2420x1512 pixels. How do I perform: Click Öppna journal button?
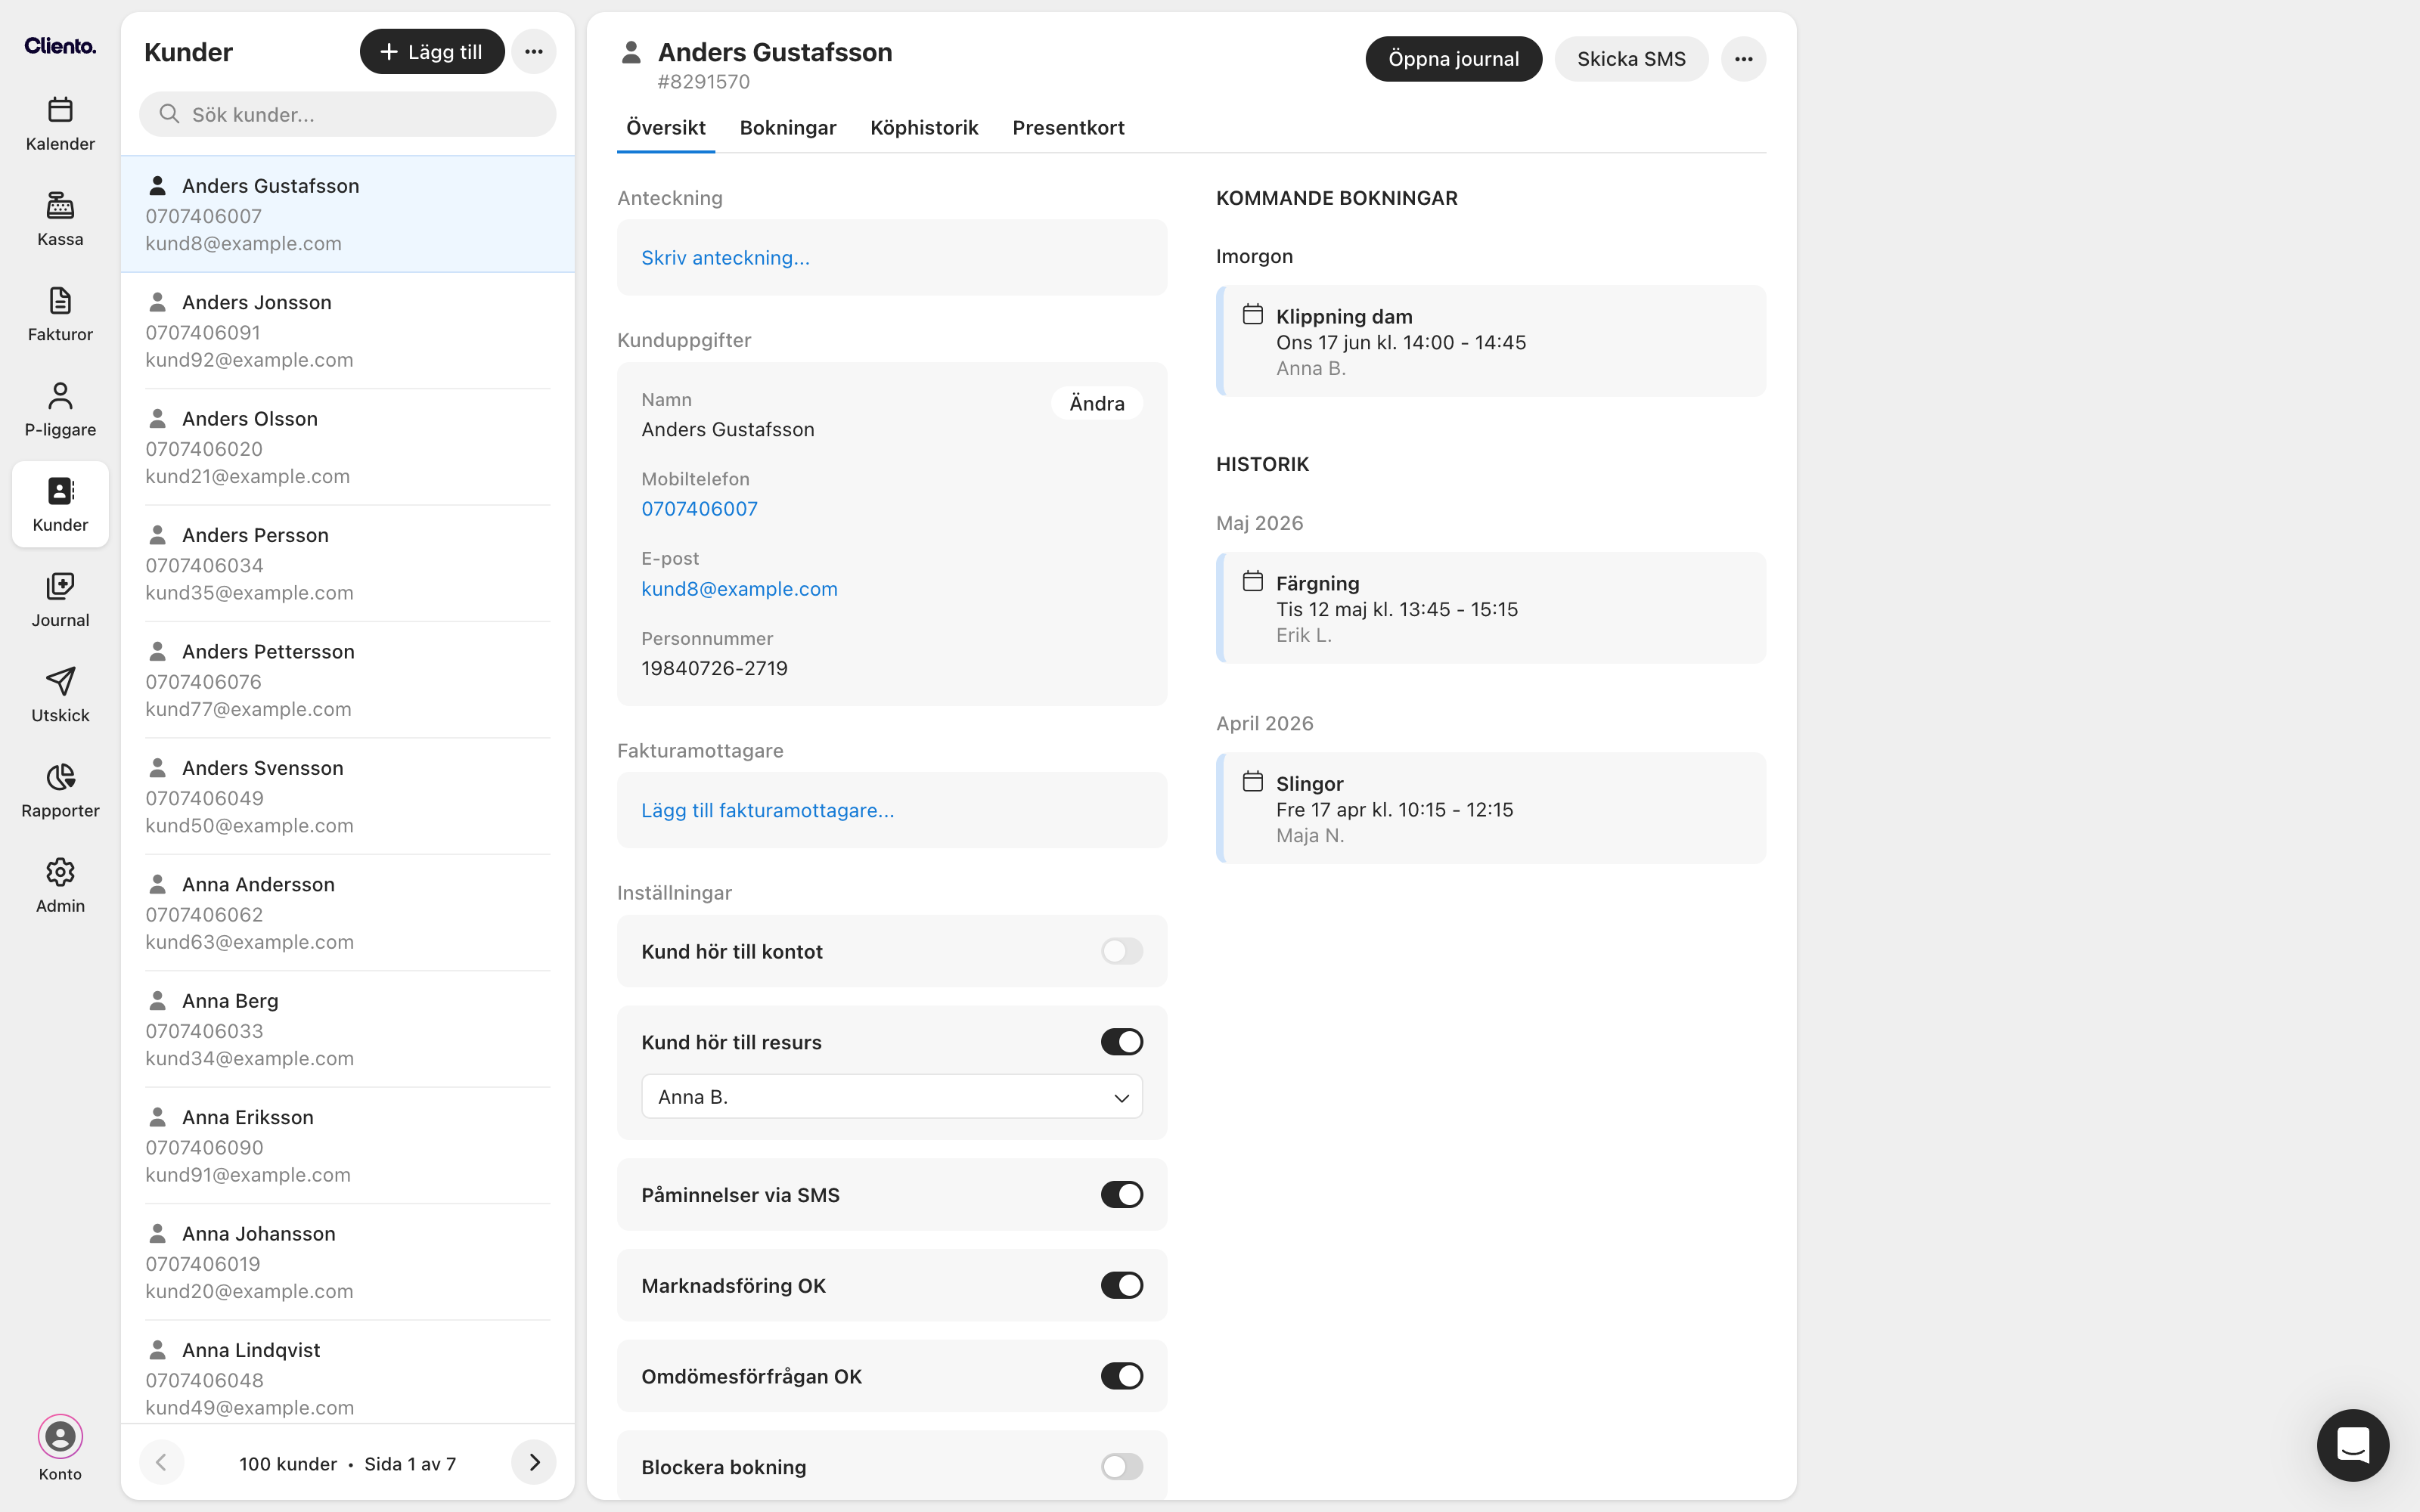pos(1453,59)
